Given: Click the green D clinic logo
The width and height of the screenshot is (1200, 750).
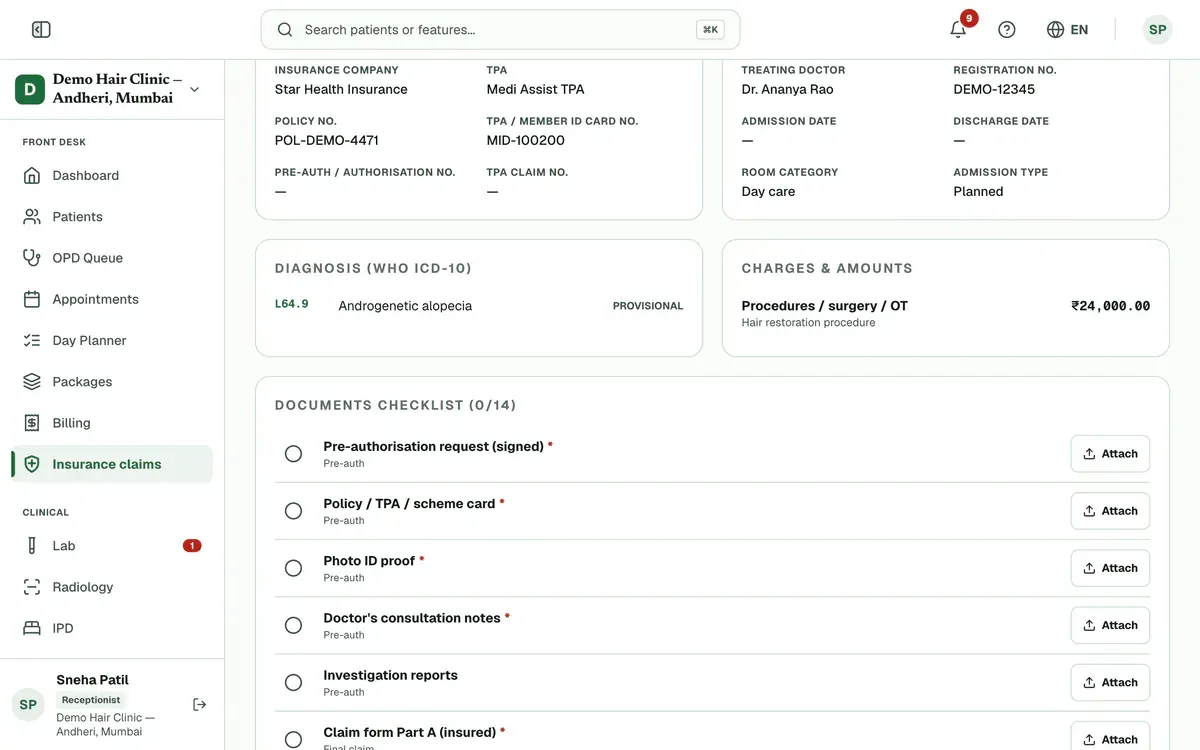Looking at the screenshot, I should (x=29, y=89).
